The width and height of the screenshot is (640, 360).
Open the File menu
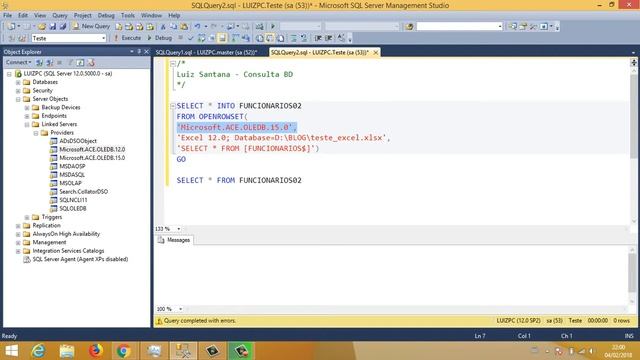pos(7,15)
